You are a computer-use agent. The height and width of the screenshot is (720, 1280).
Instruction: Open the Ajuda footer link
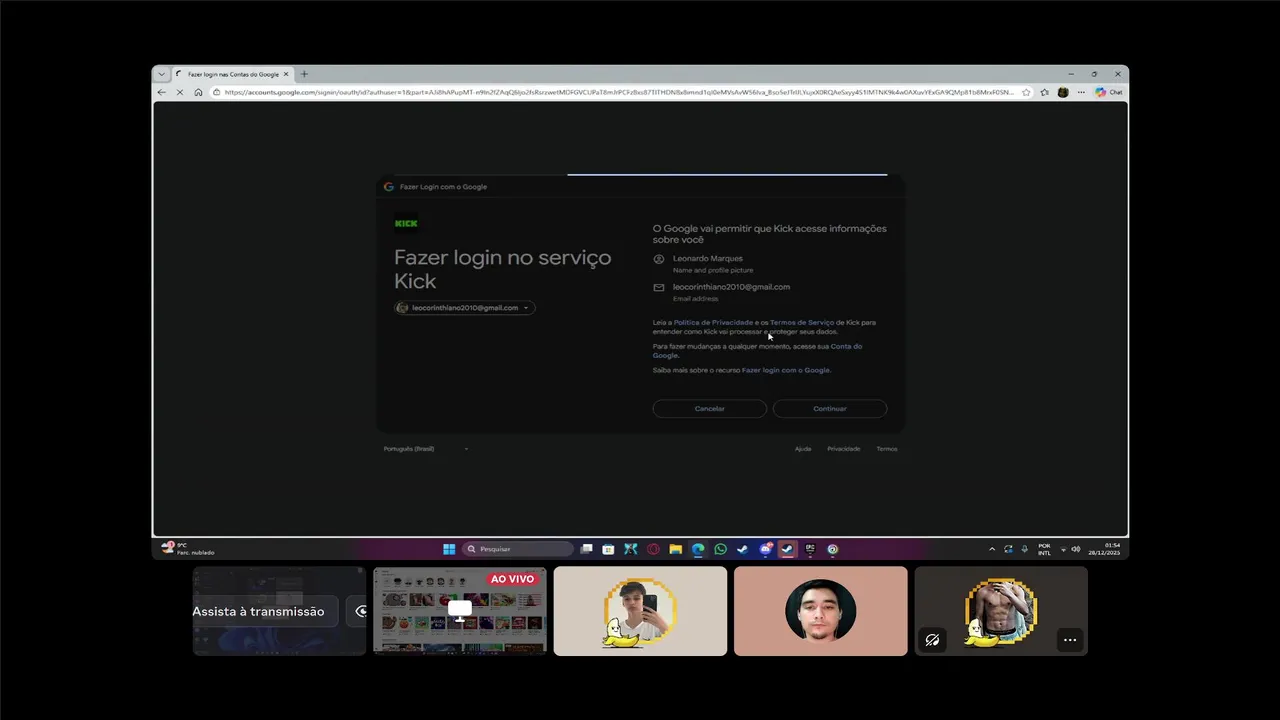[x=803, y=449]
